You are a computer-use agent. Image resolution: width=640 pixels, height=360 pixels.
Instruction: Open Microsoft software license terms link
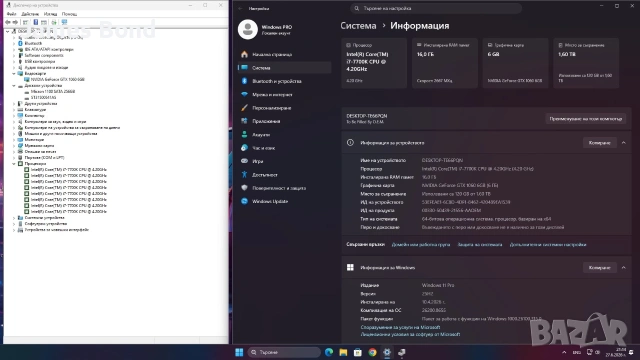[x=410, y=334]
